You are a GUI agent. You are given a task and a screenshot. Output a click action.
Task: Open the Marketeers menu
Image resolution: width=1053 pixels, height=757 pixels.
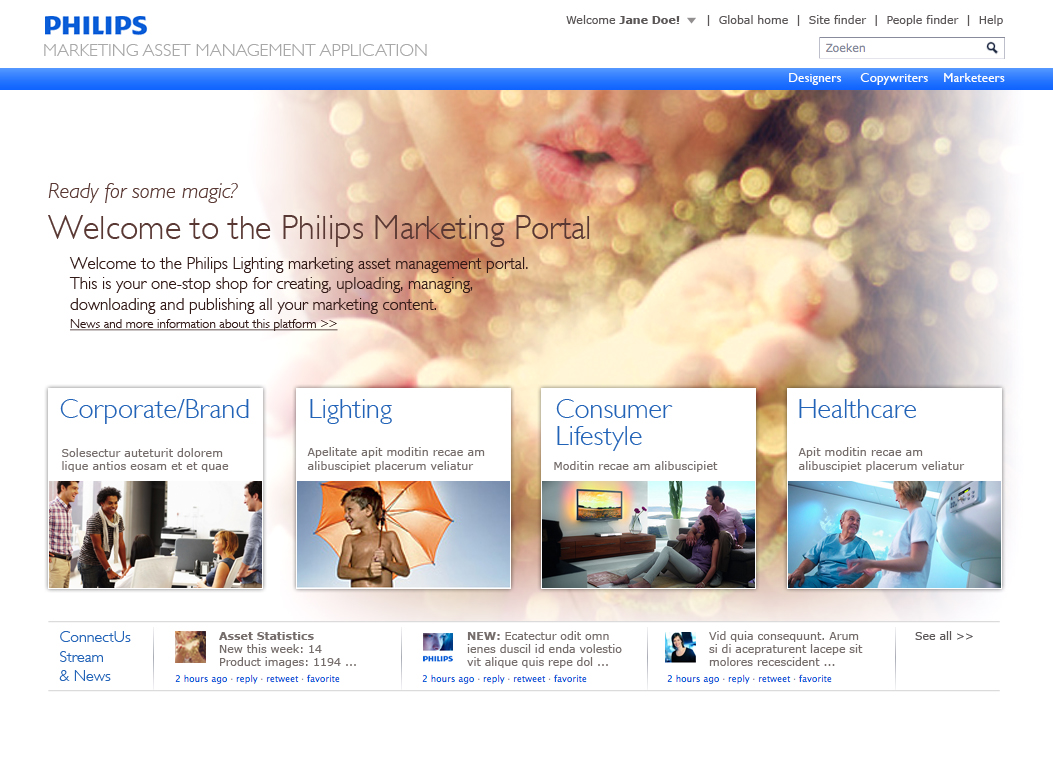tap(973, 78)
